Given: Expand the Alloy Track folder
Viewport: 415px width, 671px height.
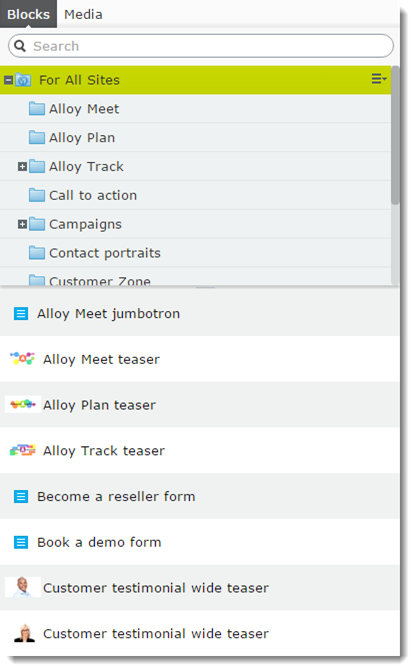Looking at the screenshot, I should 22,166.
